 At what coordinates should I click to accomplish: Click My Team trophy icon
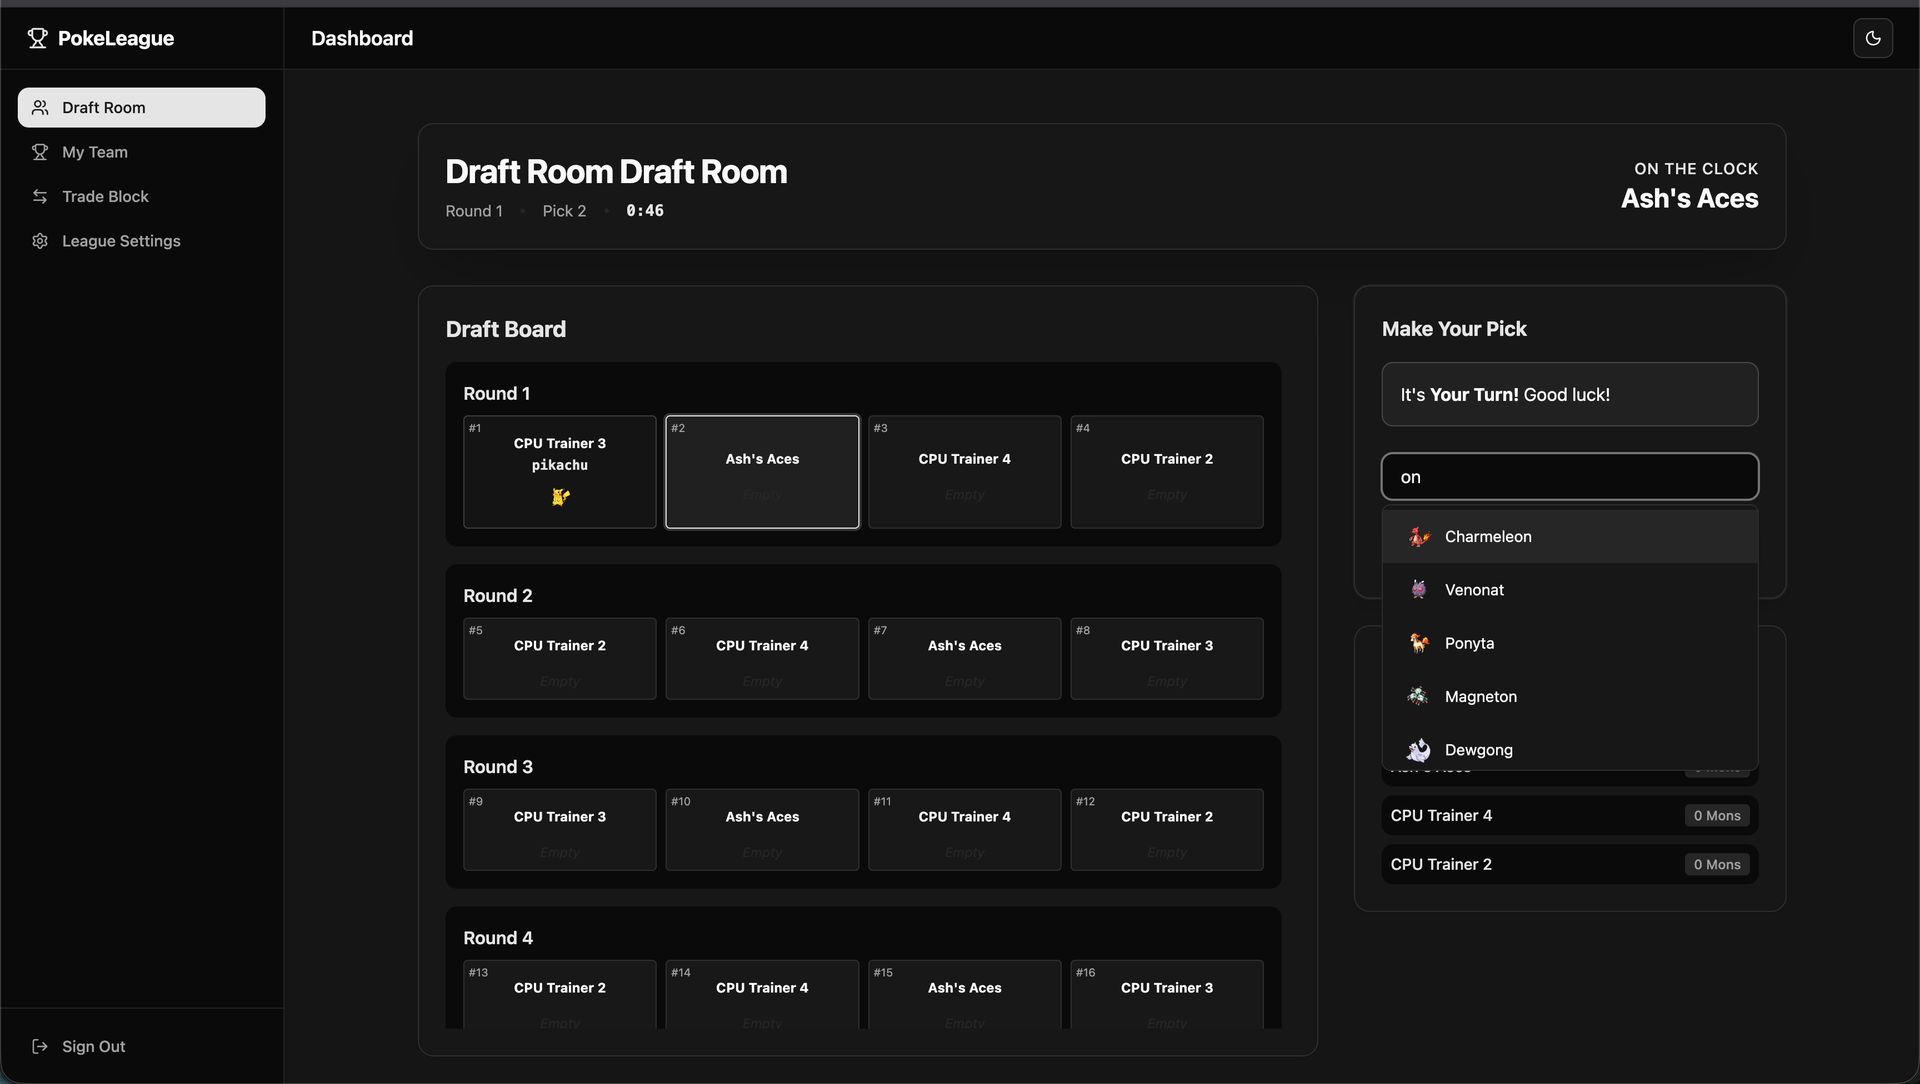click(40, 152)
